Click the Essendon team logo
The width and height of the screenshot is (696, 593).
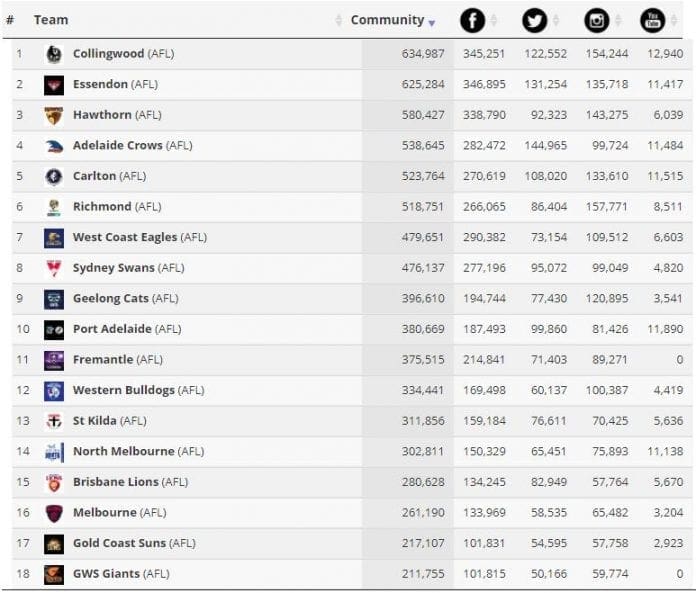pos(54,85)
